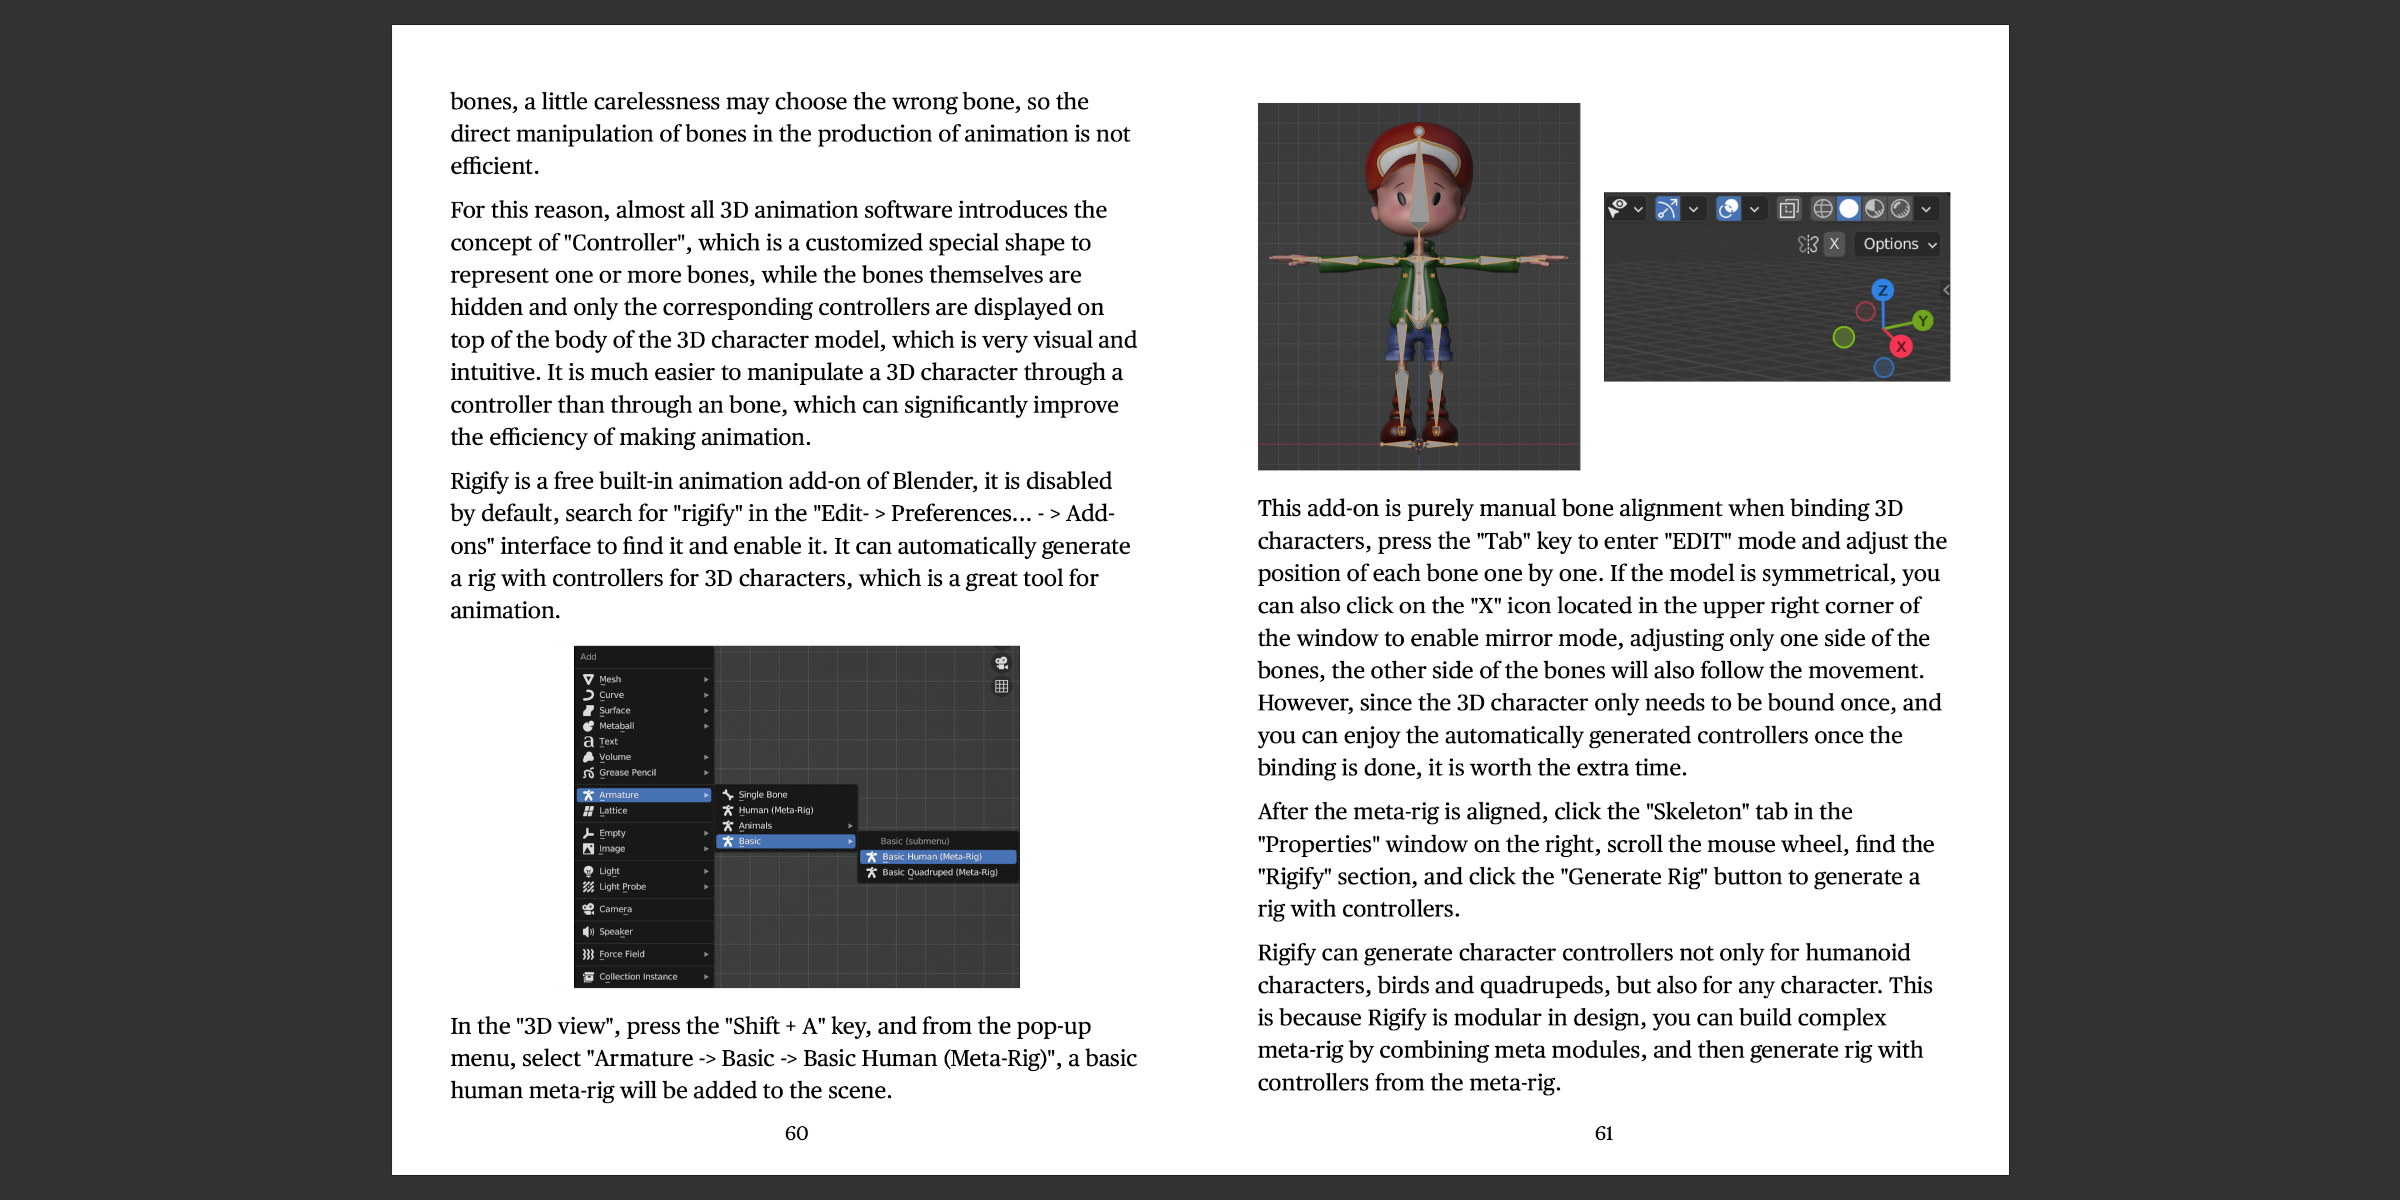Image resolution: width=2400 pixels, height=1200 pixels.
Task: Toggle show overlays button
Action: coord(1728,208)
